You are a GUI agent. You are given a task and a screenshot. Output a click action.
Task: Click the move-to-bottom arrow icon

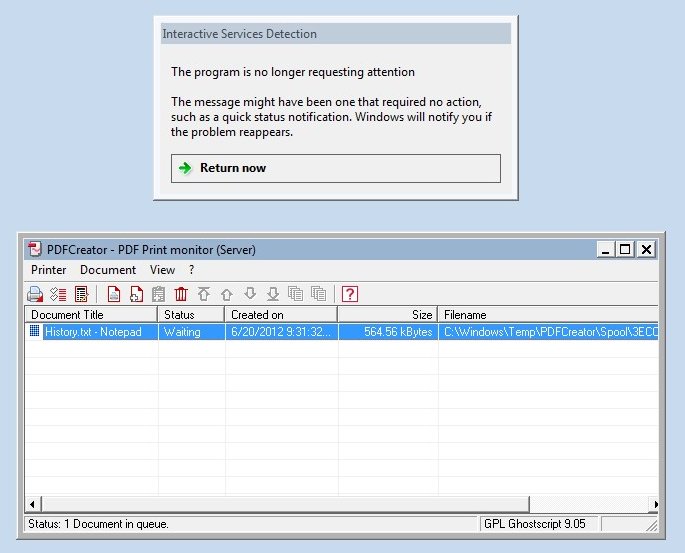point(273,294)
